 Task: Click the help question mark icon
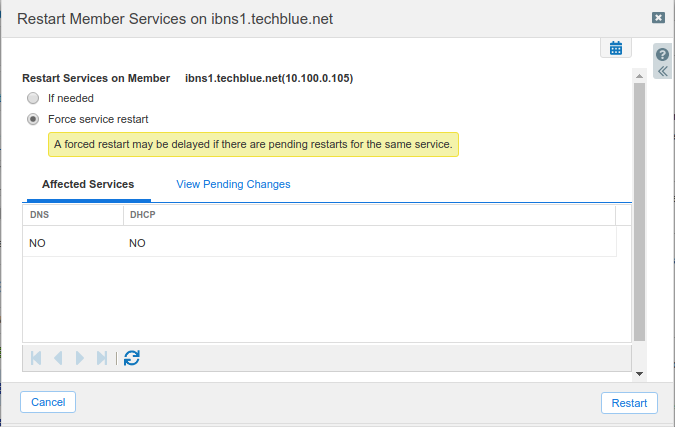coord(661,55)
